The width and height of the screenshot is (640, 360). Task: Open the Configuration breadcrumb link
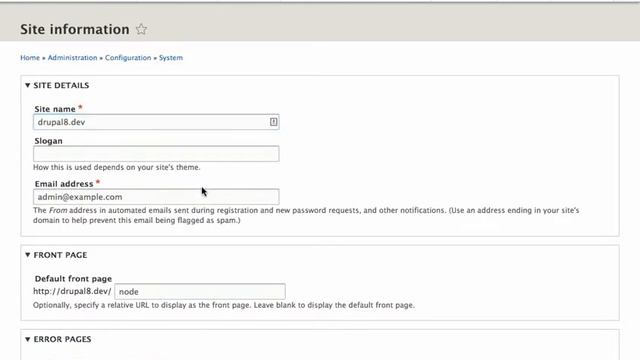tap(128, 58)
